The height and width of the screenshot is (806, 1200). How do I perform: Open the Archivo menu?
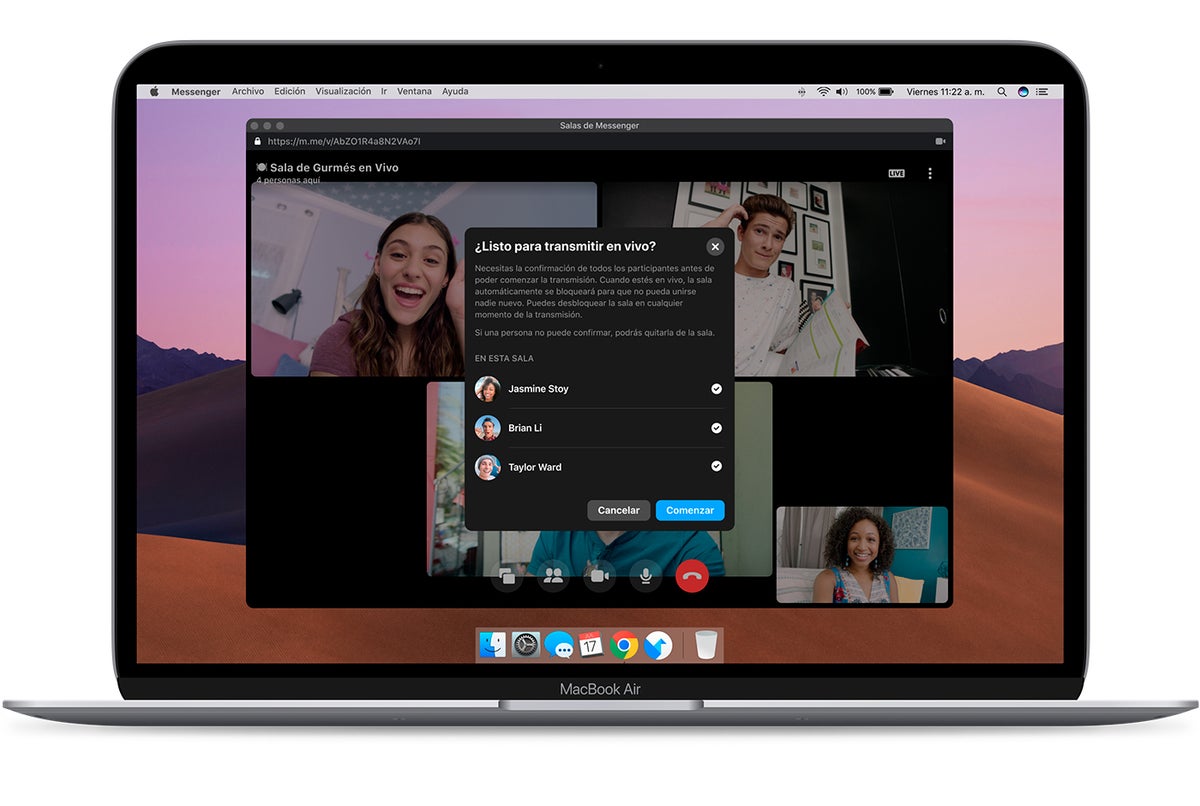248,92
